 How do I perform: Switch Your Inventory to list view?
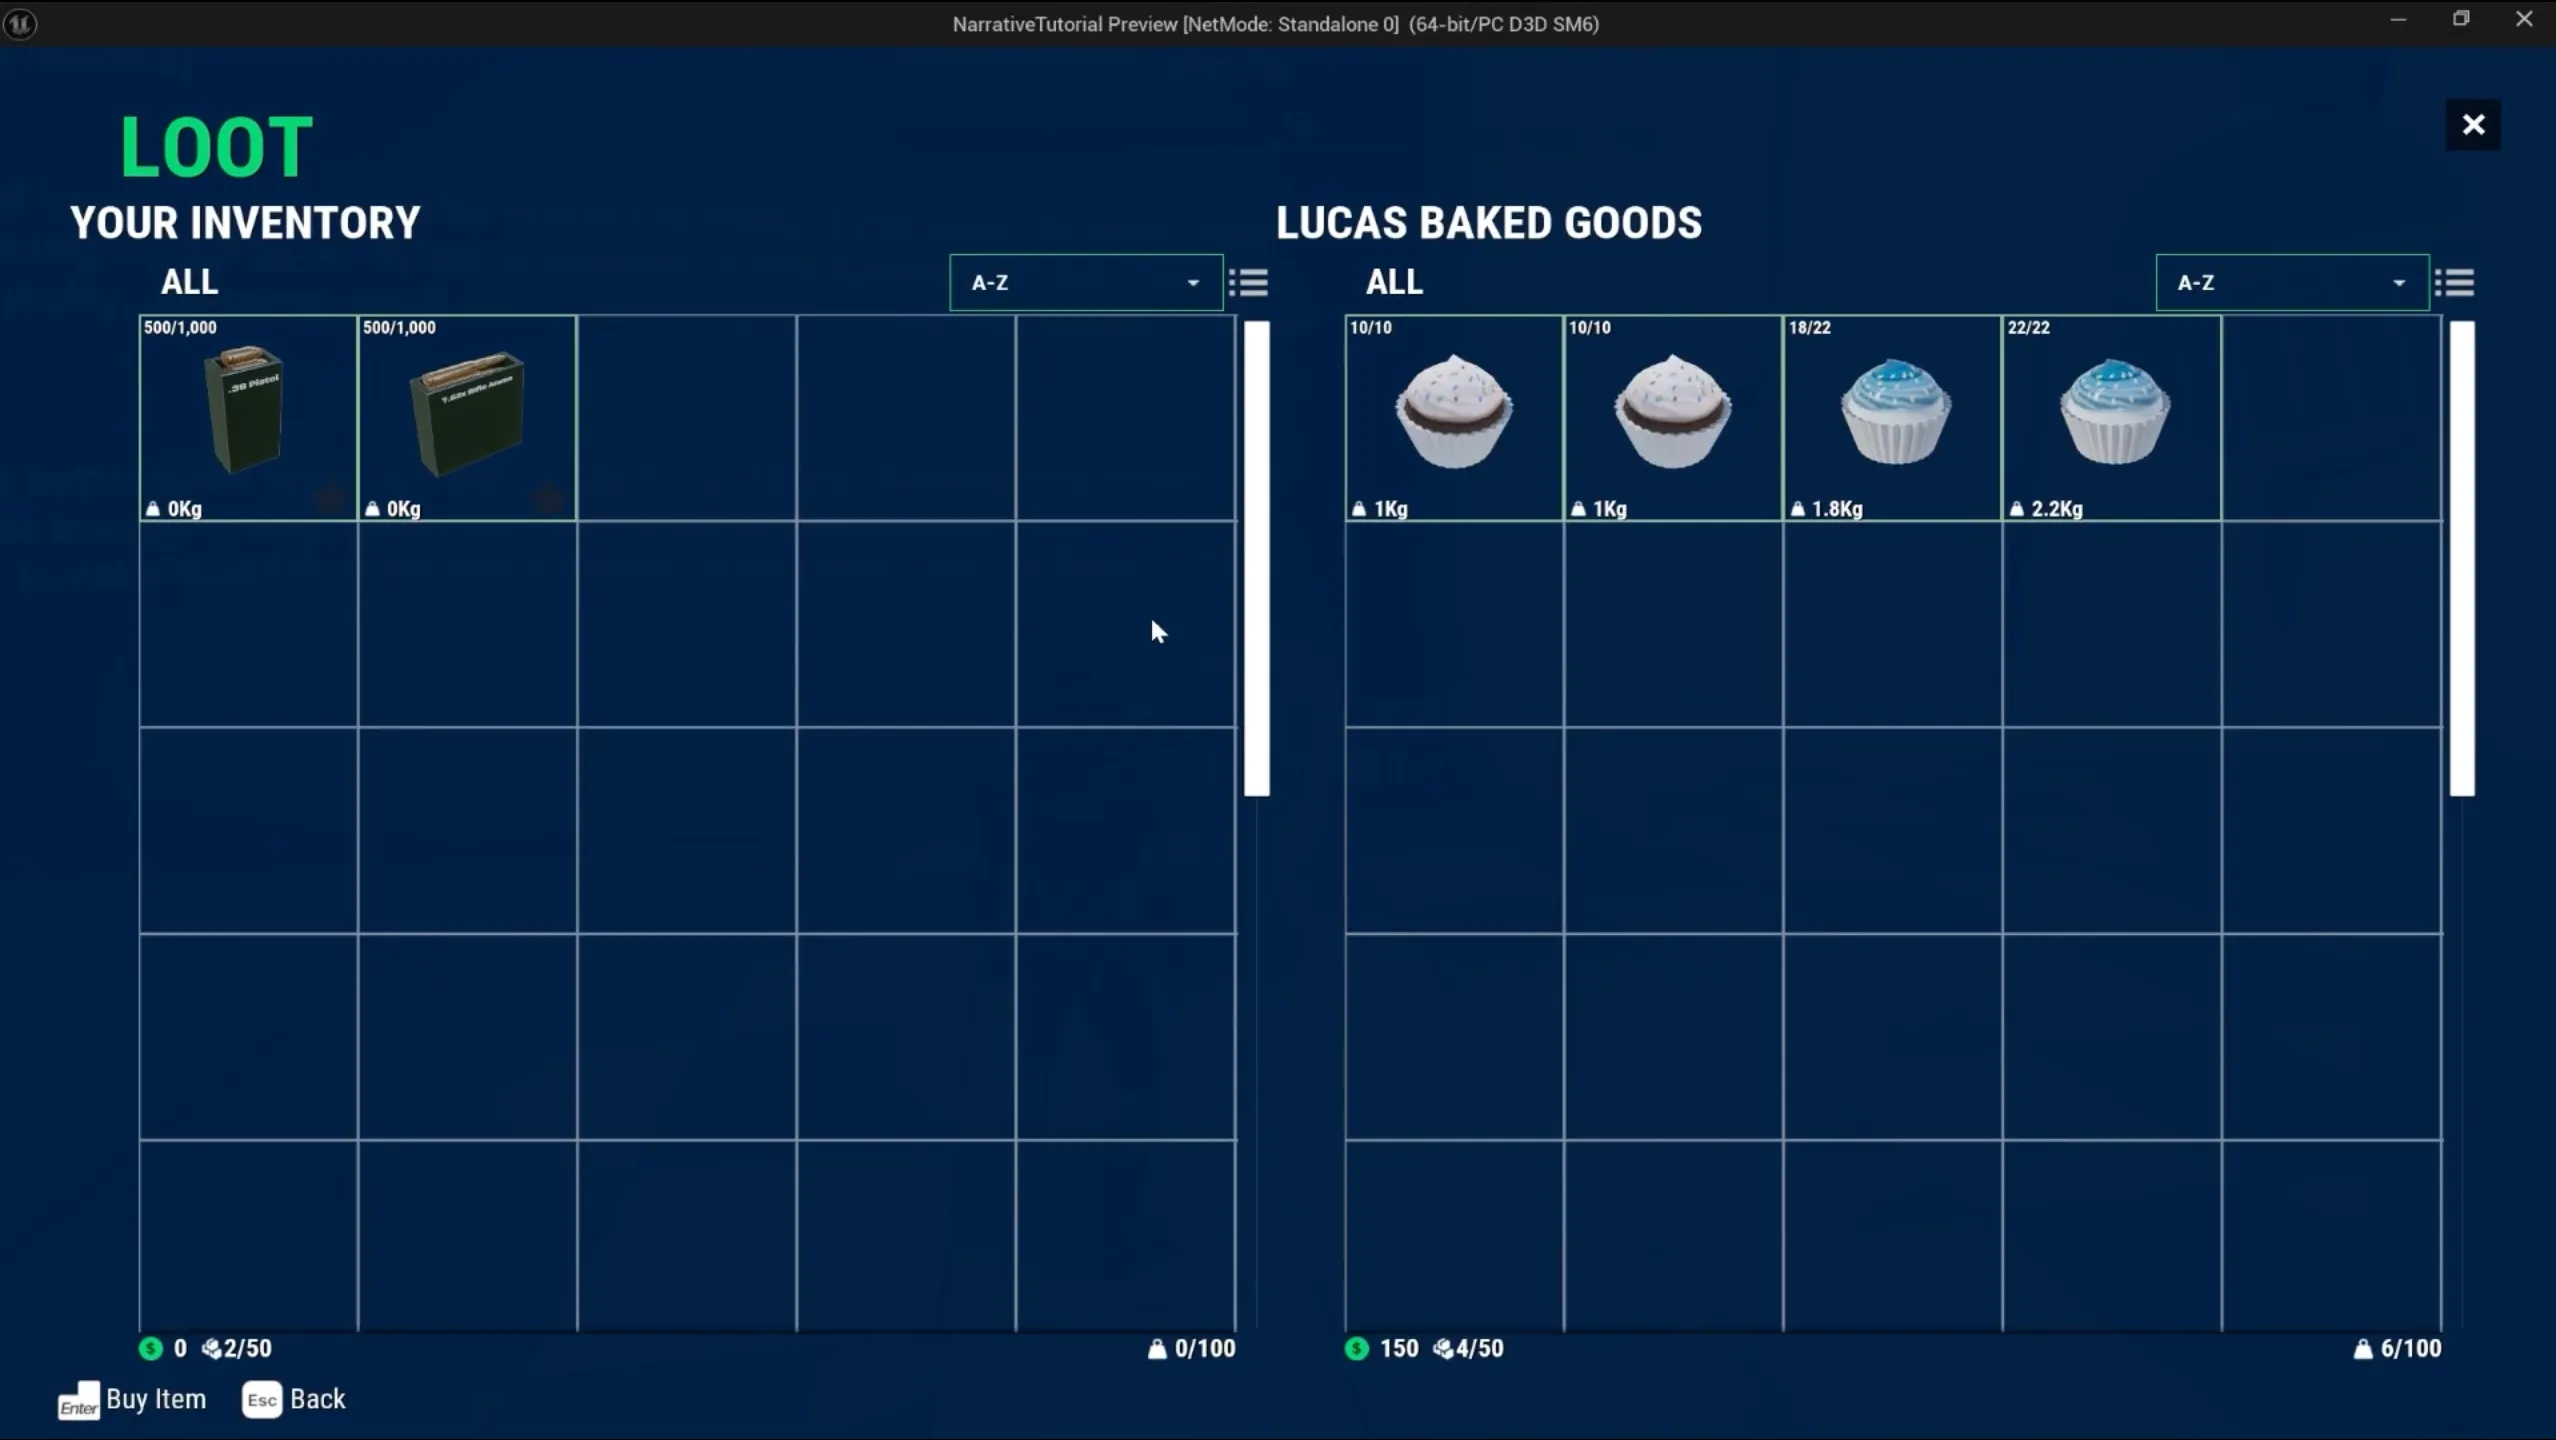(1248, 283)
